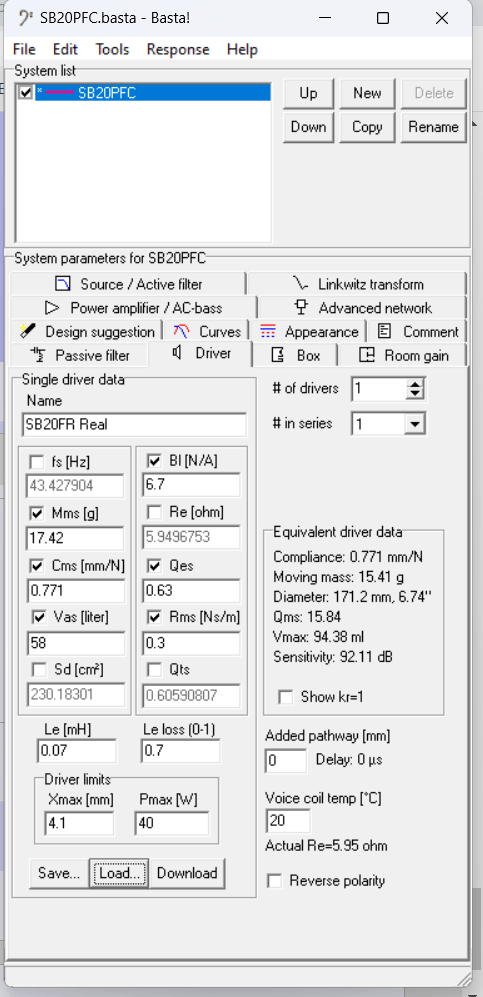Click the Linkwitz transform curve icon
483x997 pixels.
[x=300, y=284]
